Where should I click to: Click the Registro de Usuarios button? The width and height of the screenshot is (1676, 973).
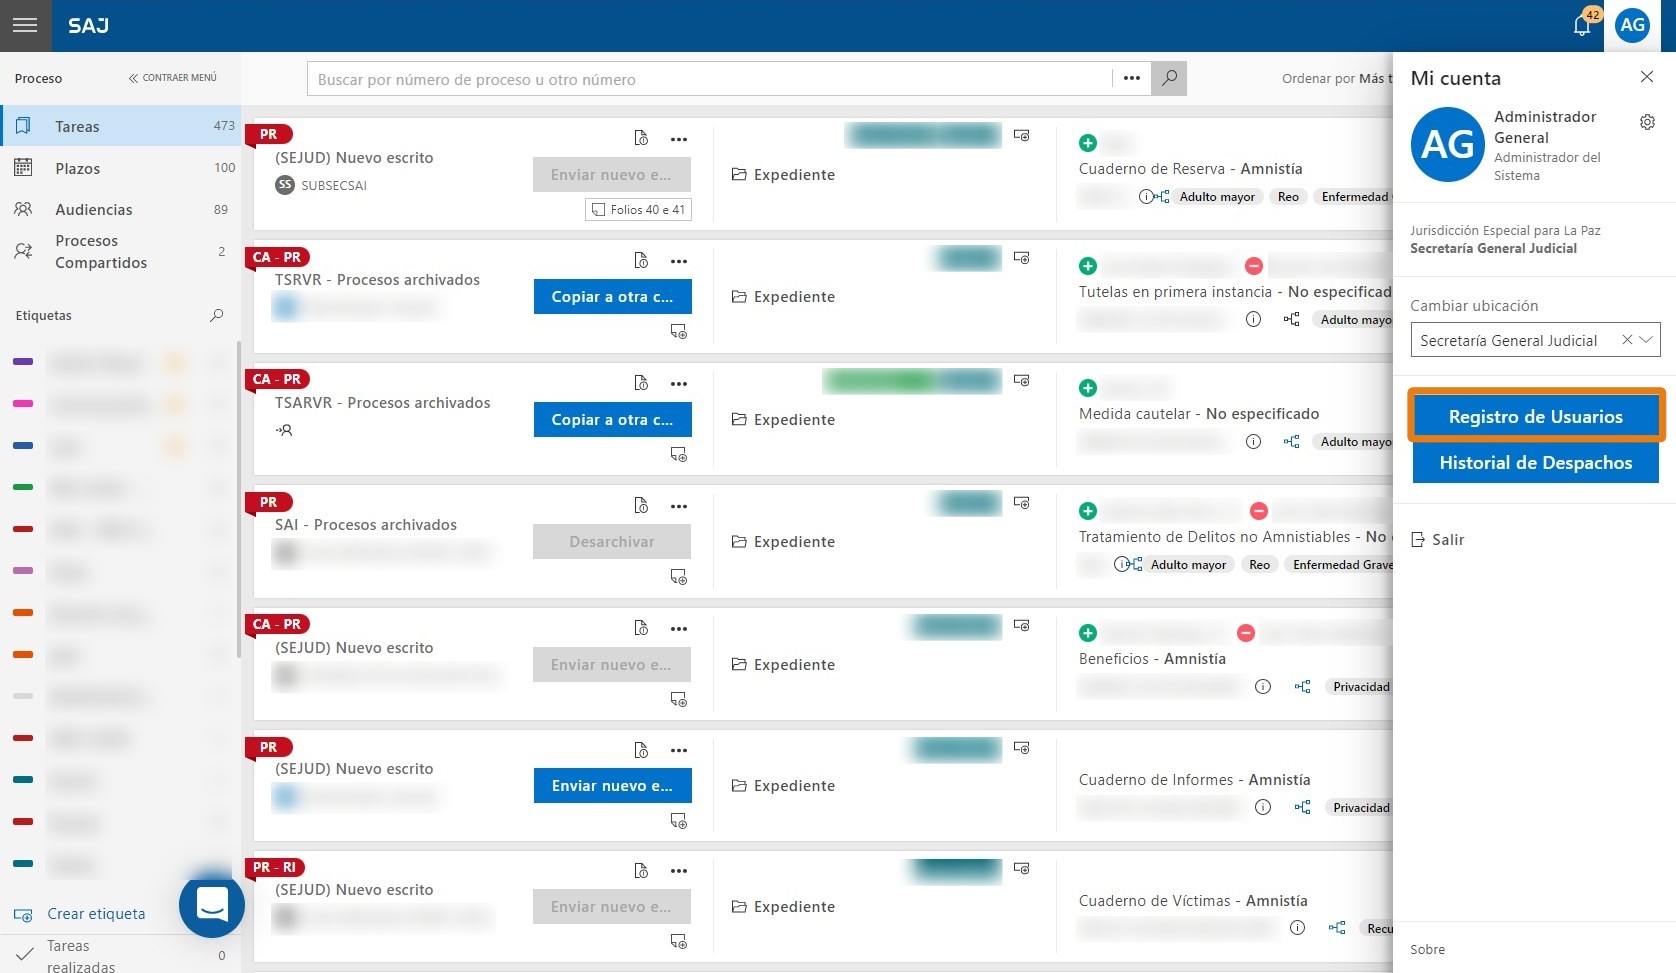point(1535,416)
